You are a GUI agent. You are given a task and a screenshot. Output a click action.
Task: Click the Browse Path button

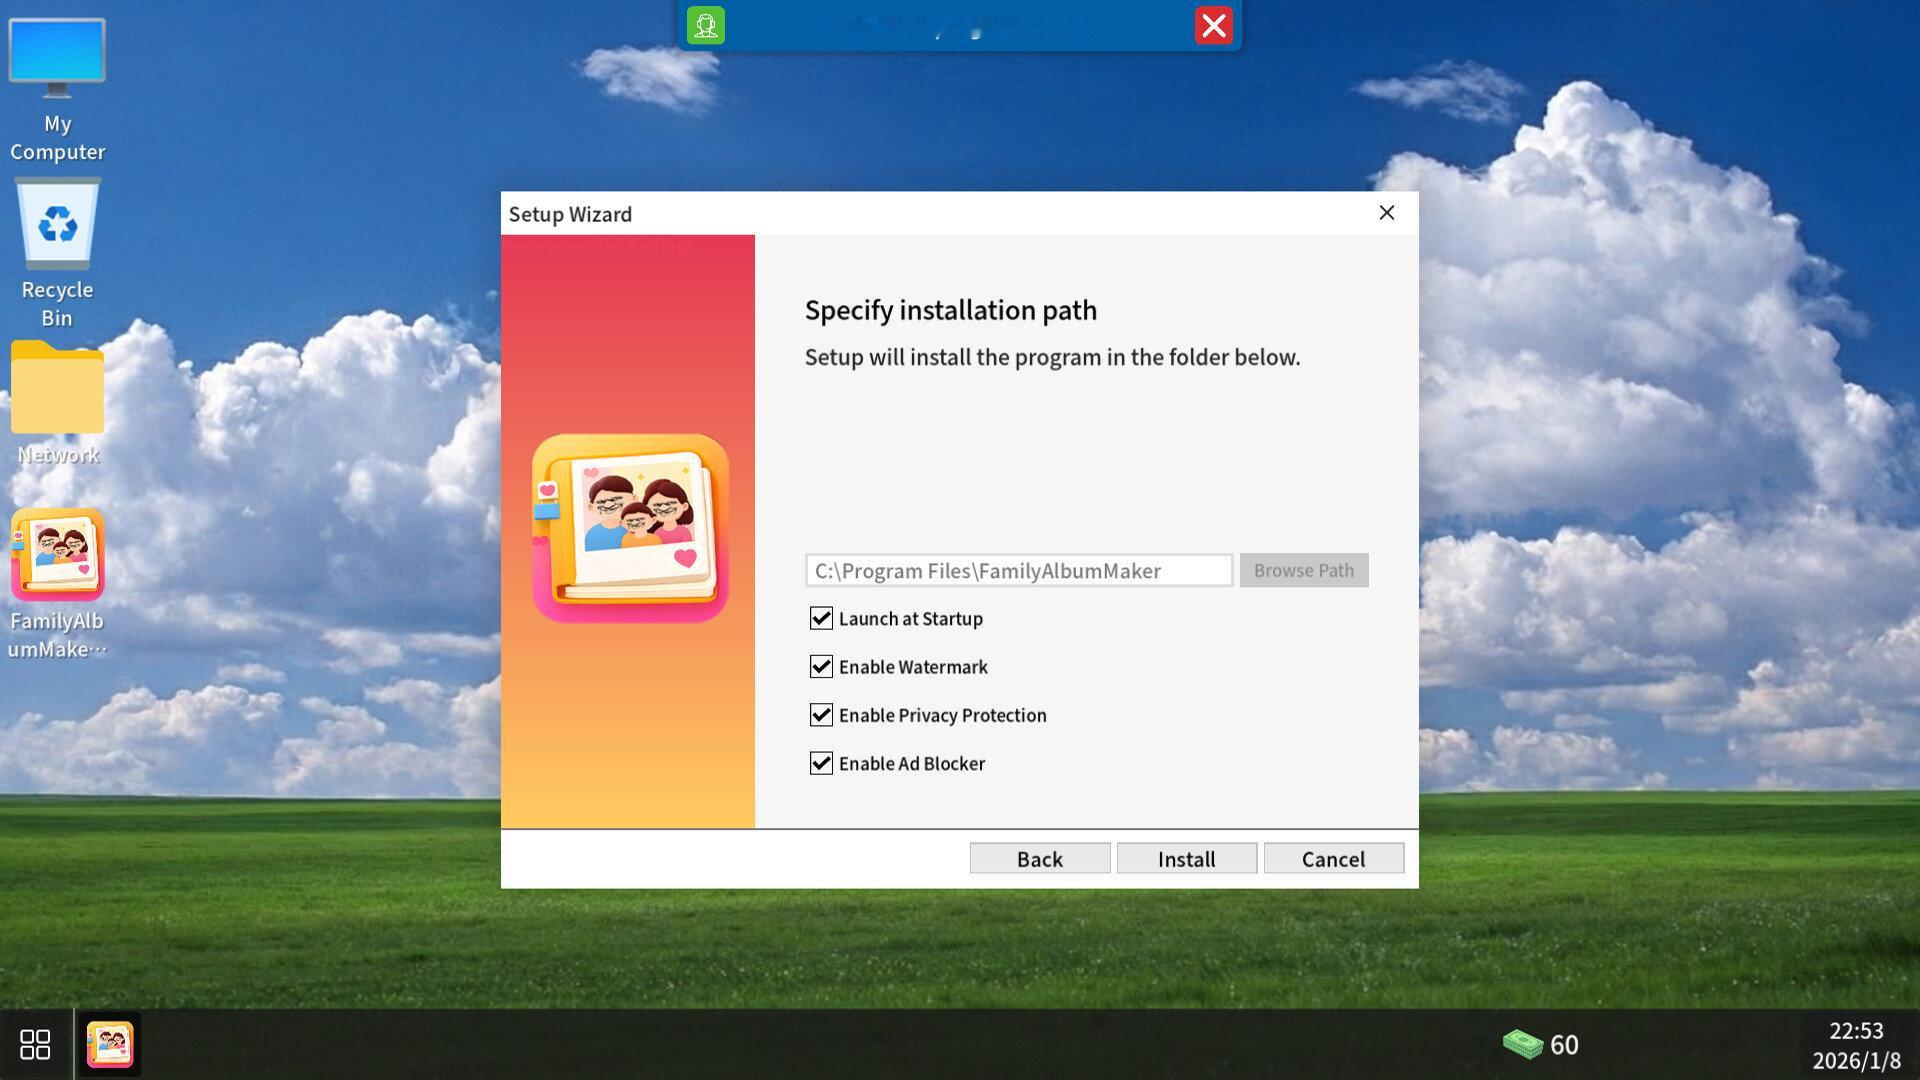(1303, 571)
